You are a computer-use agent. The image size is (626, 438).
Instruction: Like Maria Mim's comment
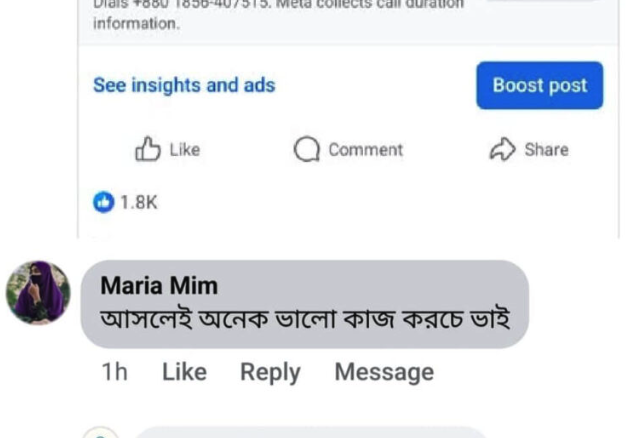[x=184, y=372]
